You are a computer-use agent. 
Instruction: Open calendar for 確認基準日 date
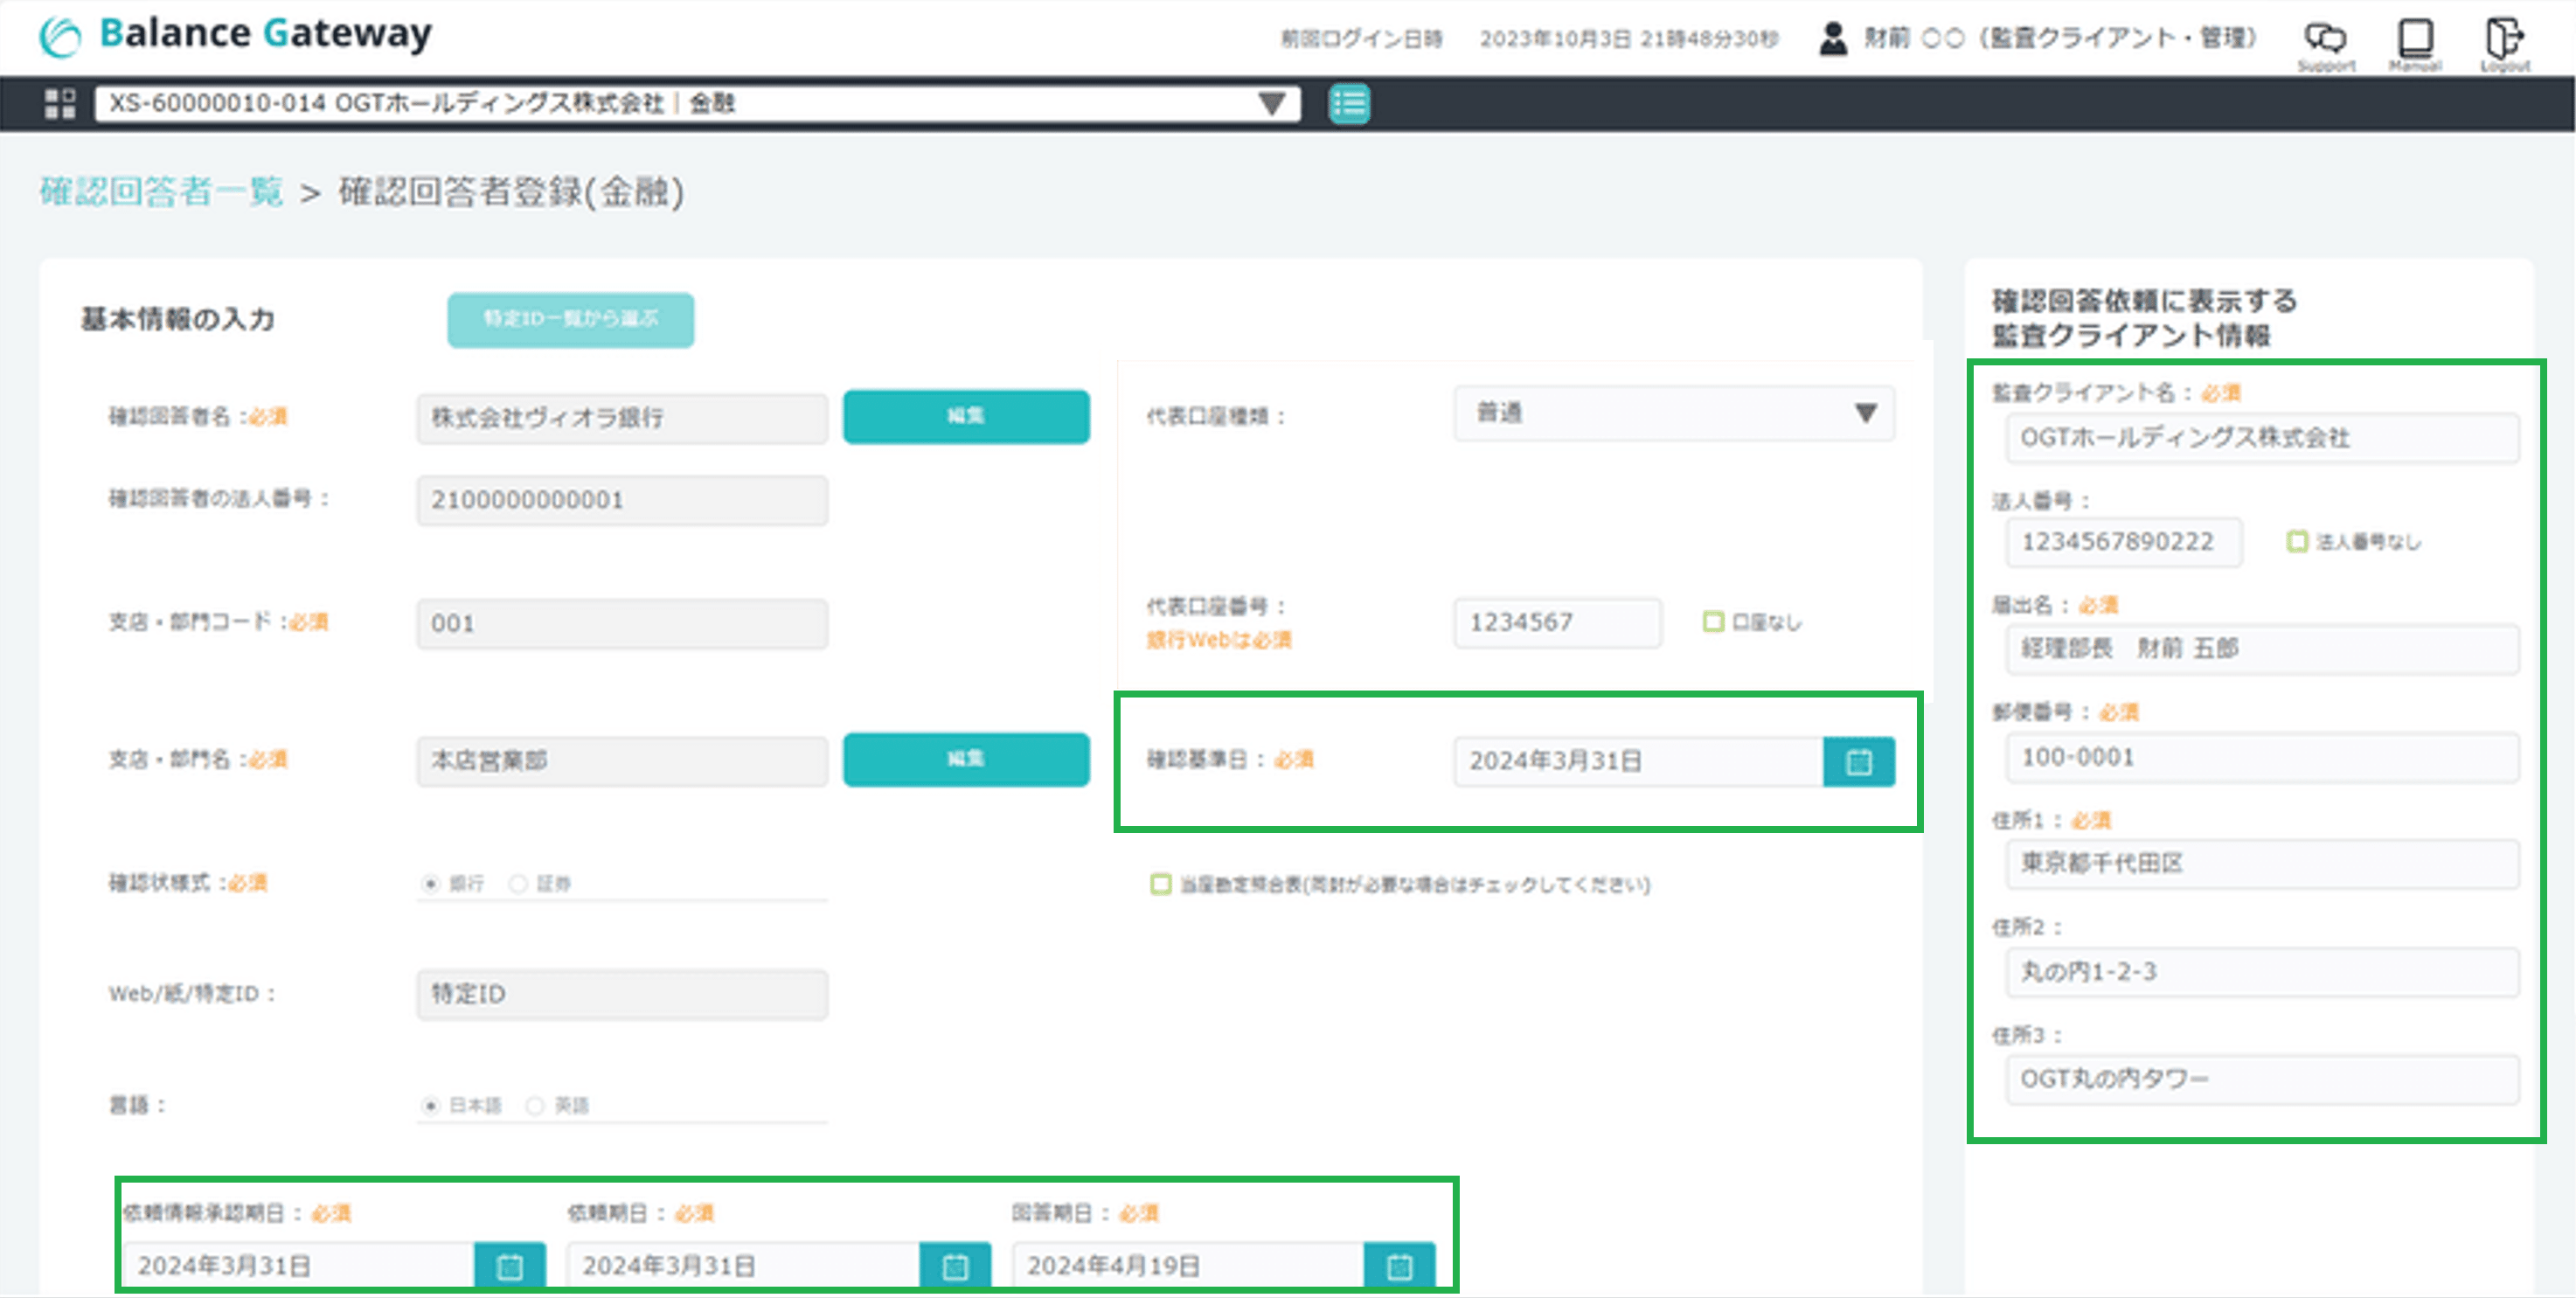[1858, 762]
